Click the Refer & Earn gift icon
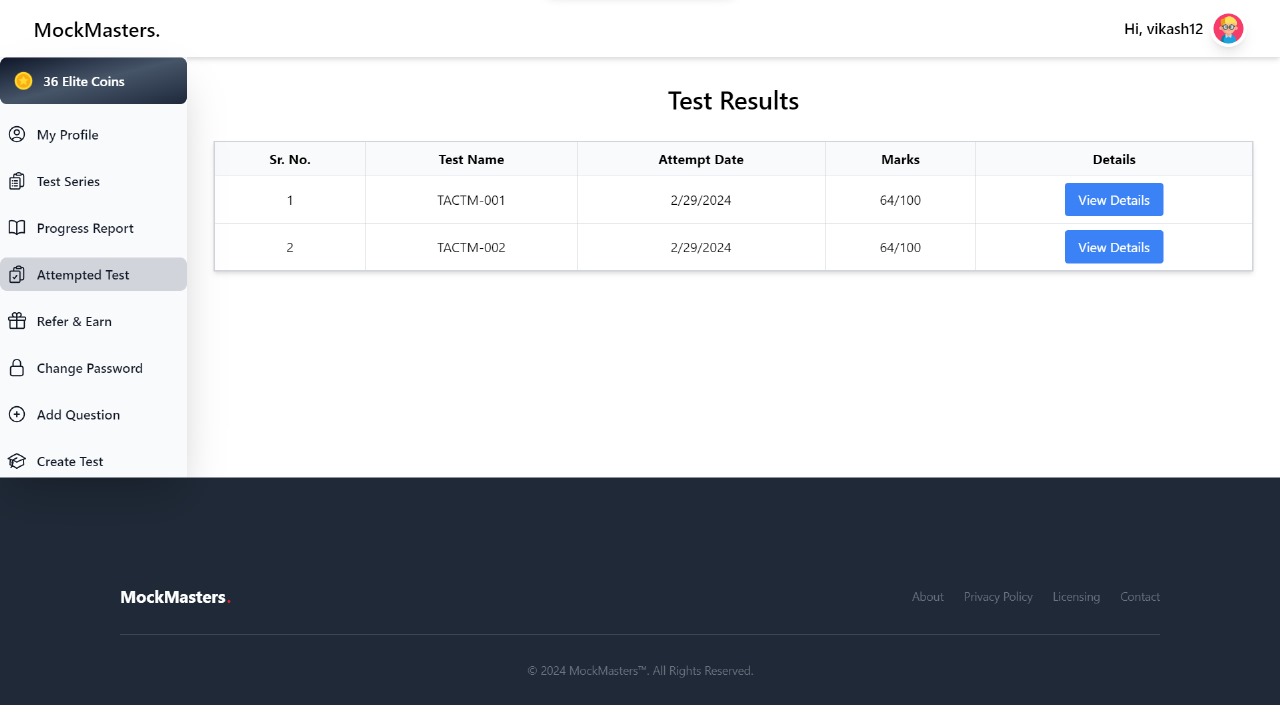The width and height of the screenshot is (1280, 720). [x=17, y=321]
